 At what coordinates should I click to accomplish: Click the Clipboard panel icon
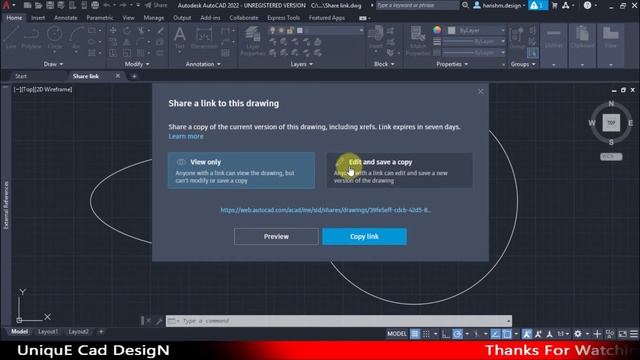point(582,37)
